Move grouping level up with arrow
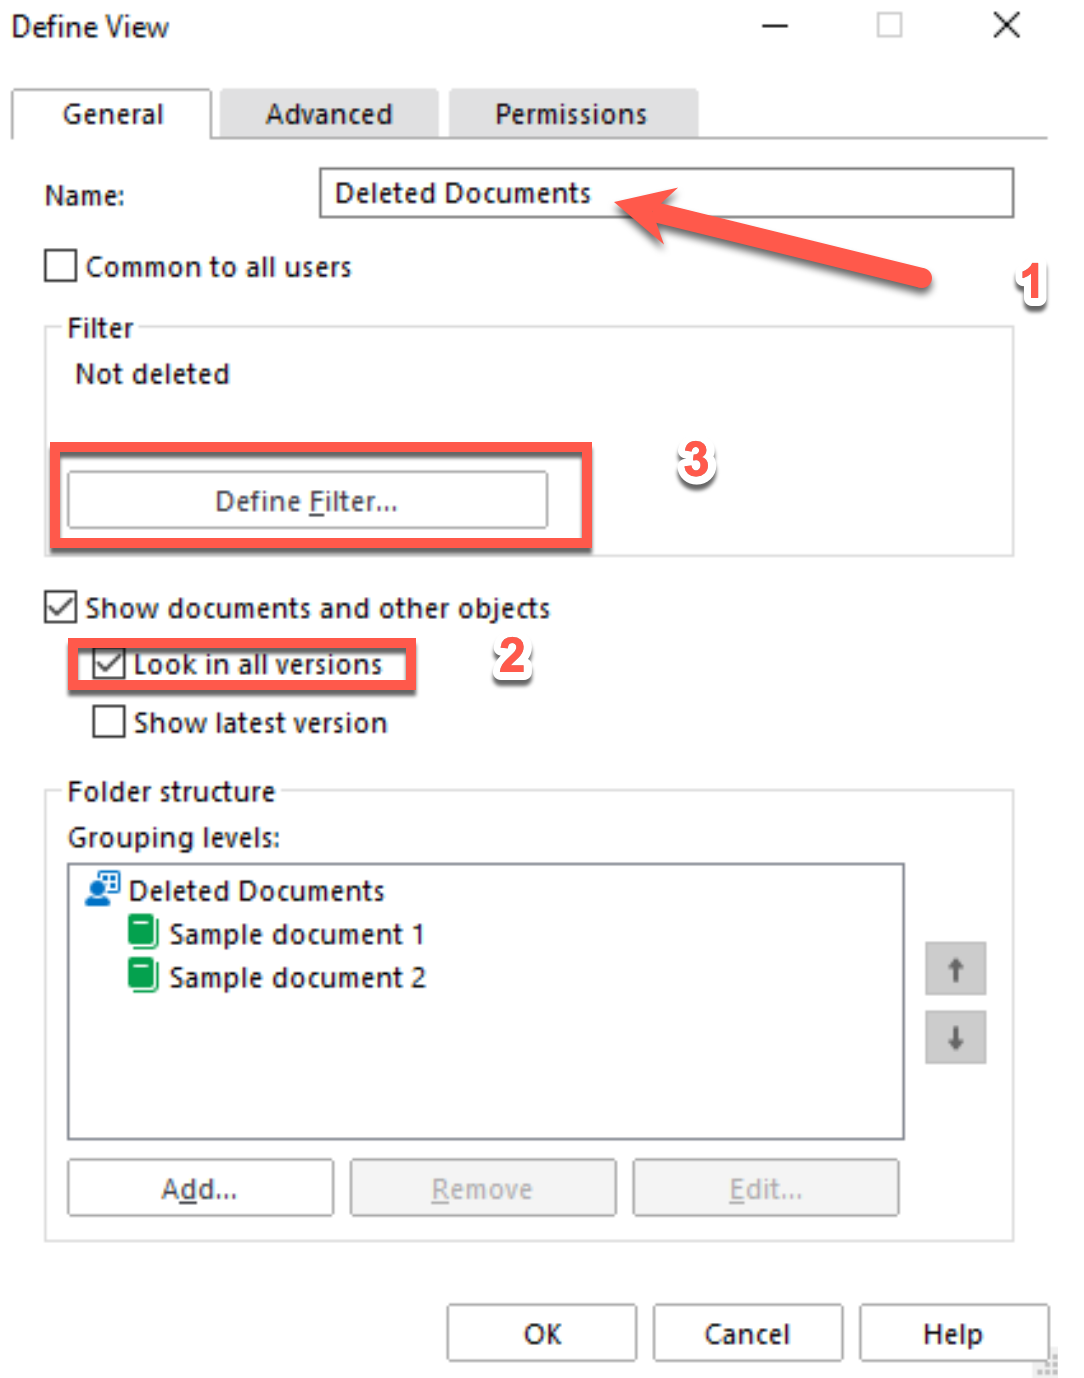1084x1378 pixels. click(955, 968)
